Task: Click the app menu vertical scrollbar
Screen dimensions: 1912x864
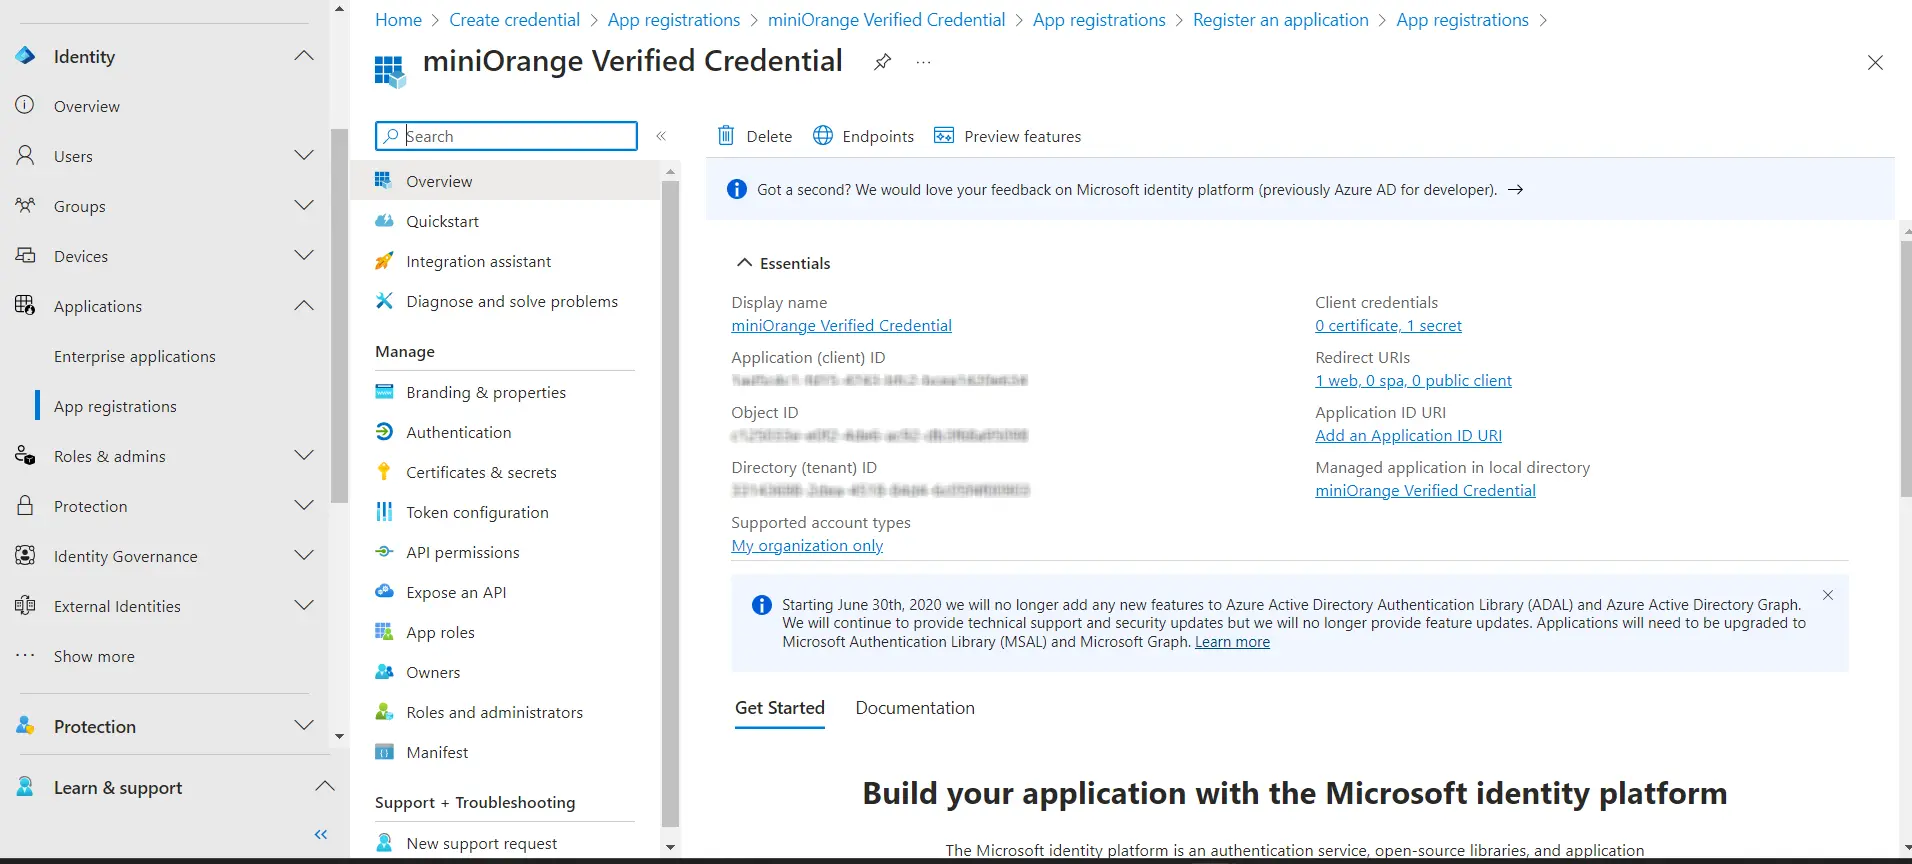Action: 670,505
